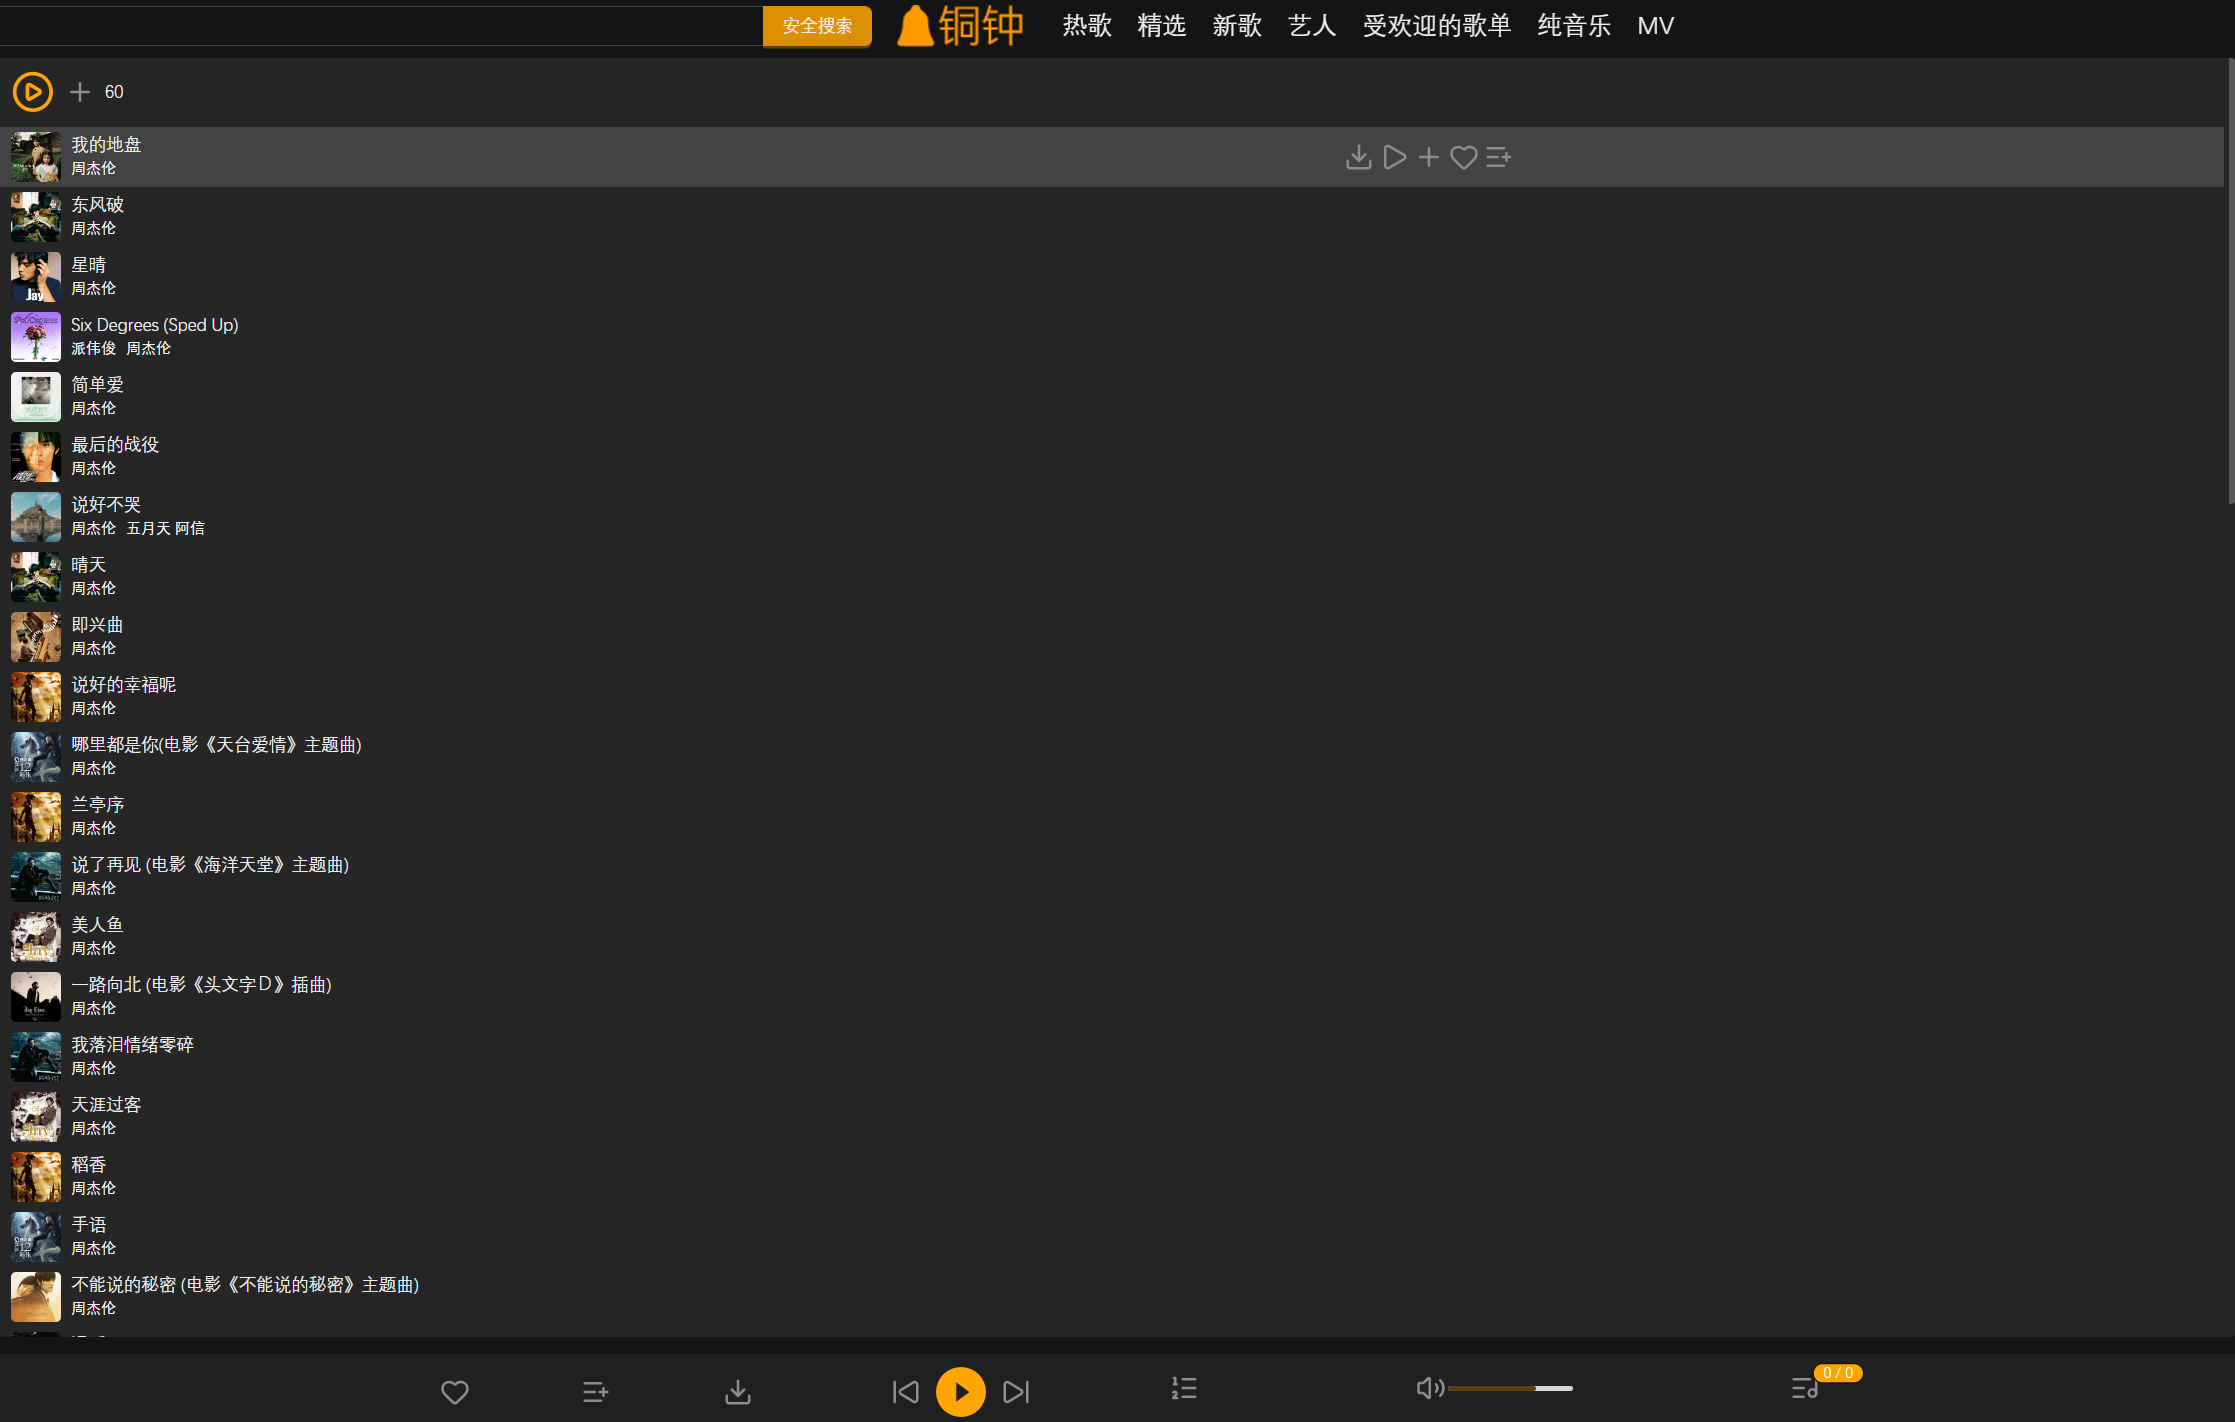Click add-to-playlist icon in bottom bar
The height and width of the screenshot is (1422, 2235).
tap(595, 1391)
